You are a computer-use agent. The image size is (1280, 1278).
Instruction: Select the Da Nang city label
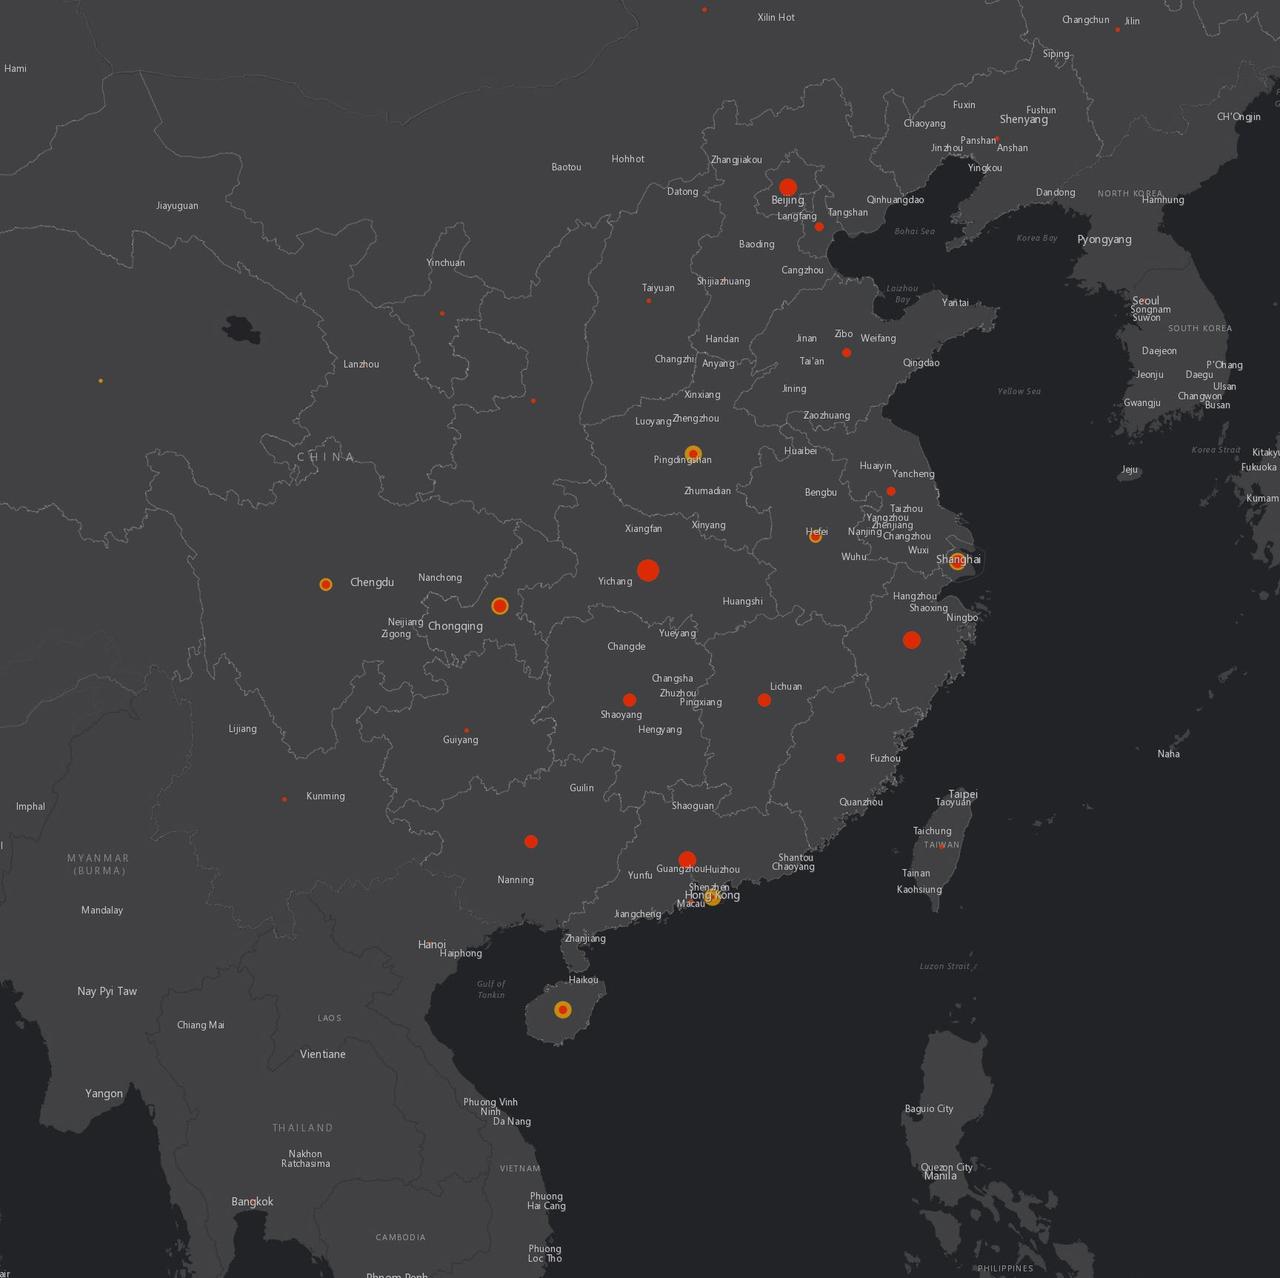pos(512,1121)
